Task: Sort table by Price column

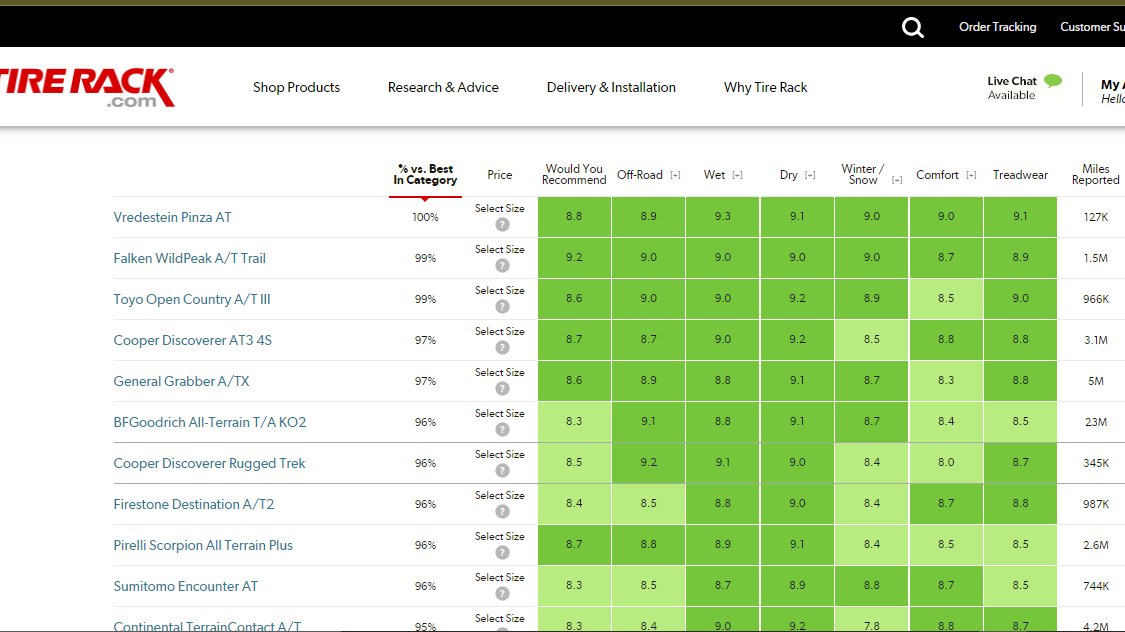Action: coord(499,175)
